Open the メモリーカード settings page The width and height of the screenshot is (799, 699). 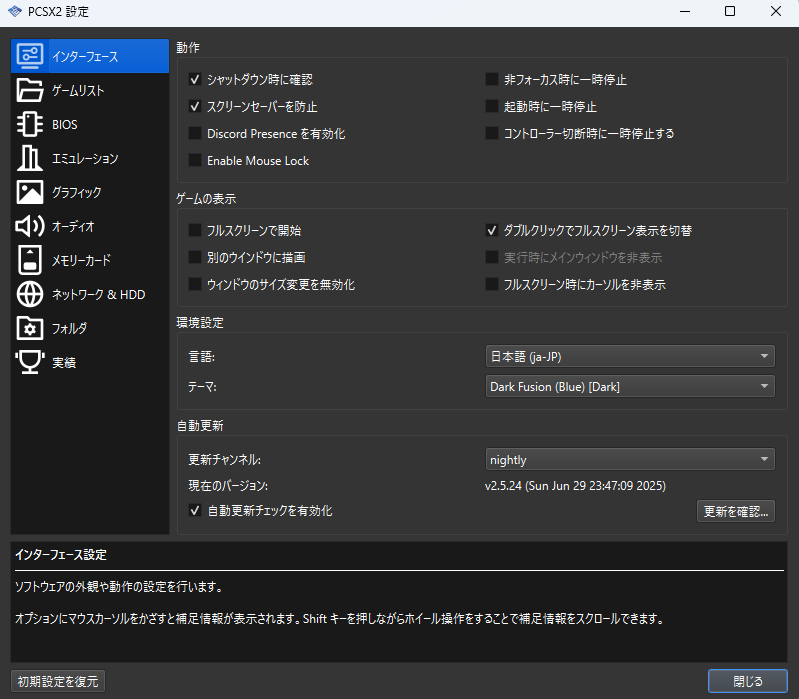[x=90, y=260]
